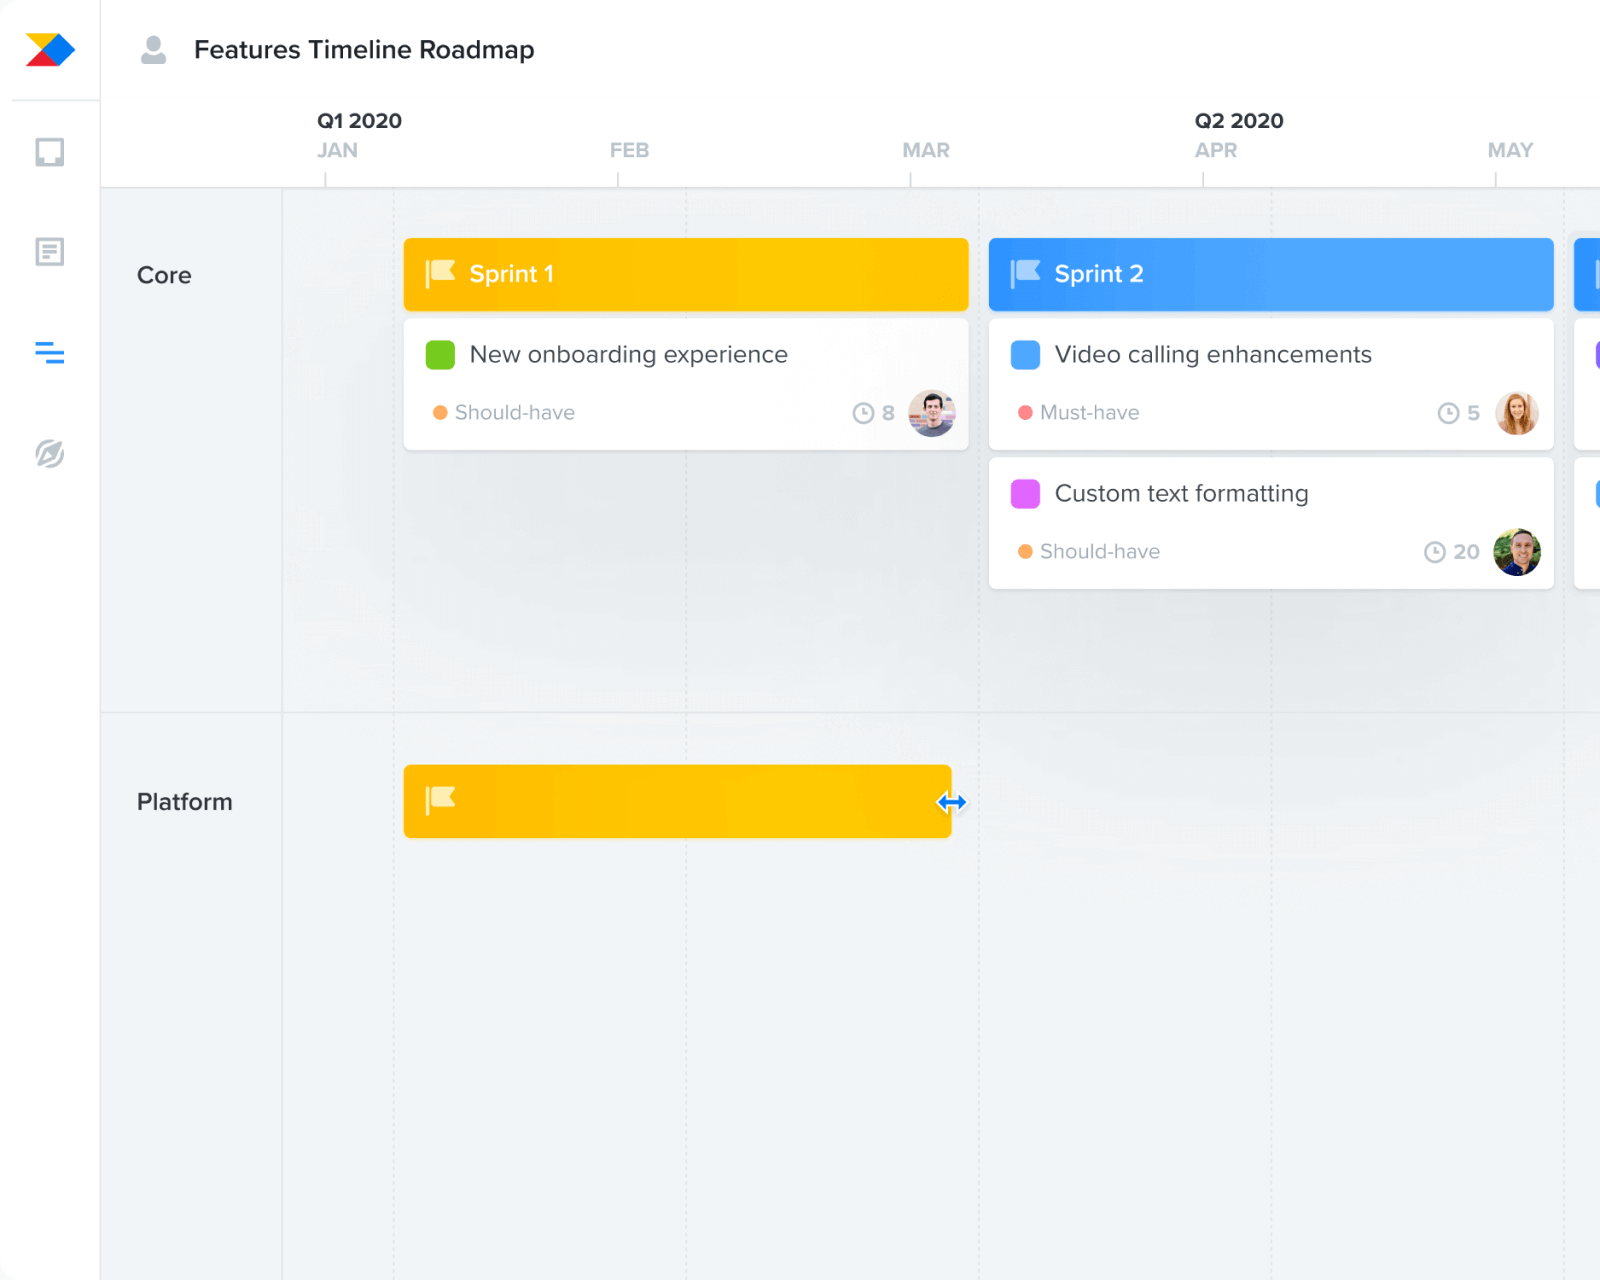The height and width of the screenshot is (1280, 1600).
Task: Expand the Platform swimlane row
Action: click(184, 801)
